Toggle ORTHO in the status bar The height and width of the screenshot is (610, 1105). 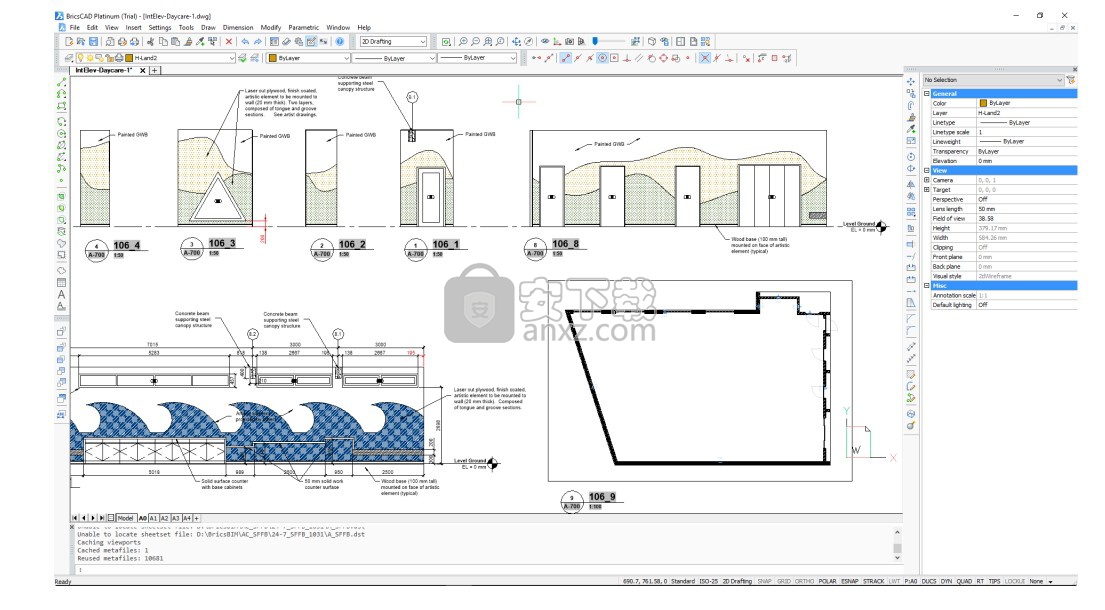pyautogui.click(x=804, y=581)
